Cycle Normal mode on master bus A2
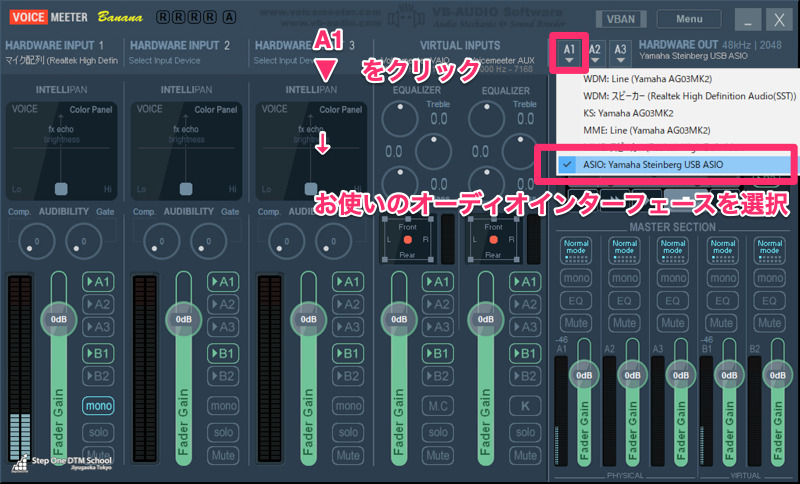Image resolution: width=800 pixels, height=484 pixels. 624,250
